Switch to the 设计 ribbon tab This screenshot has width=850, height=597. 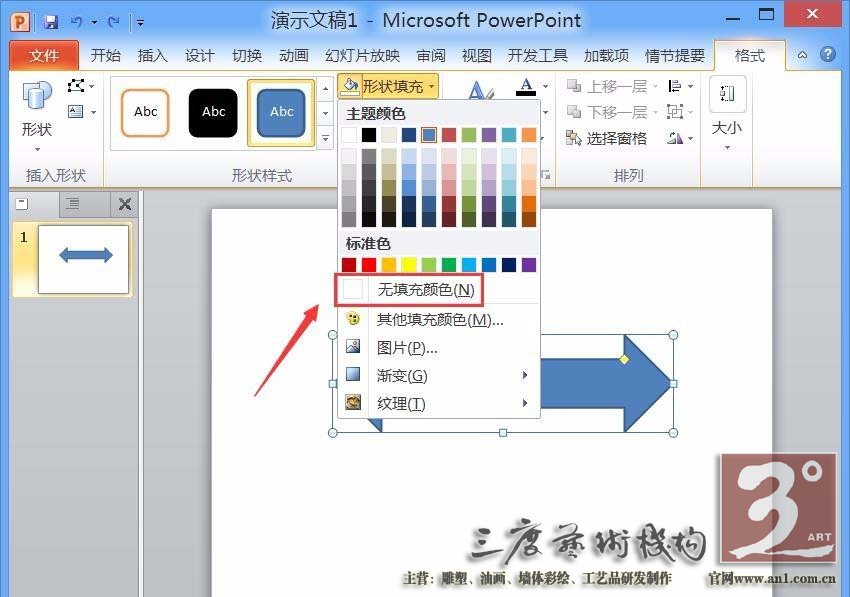(199, 55)
